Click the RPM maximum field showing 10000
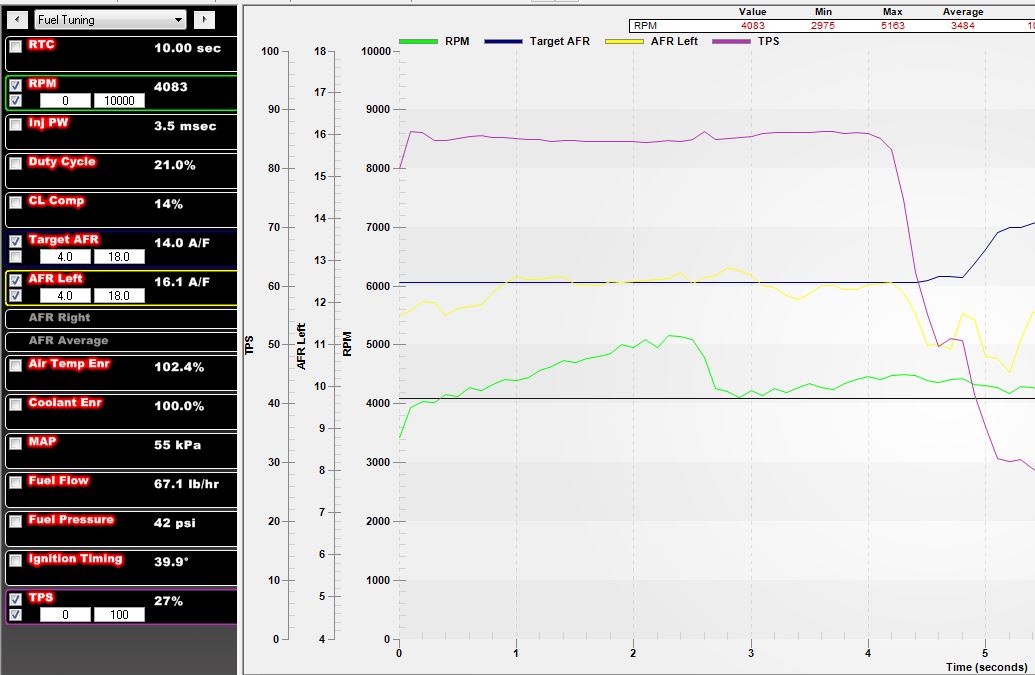1035x675 pixels. pyautogui.click(x=119, y=101)
